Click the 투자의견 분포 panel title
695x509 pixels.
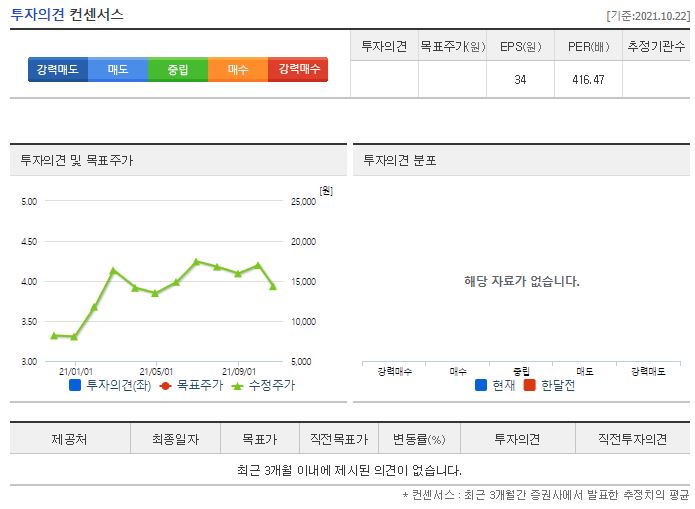(x=400, y=160)
